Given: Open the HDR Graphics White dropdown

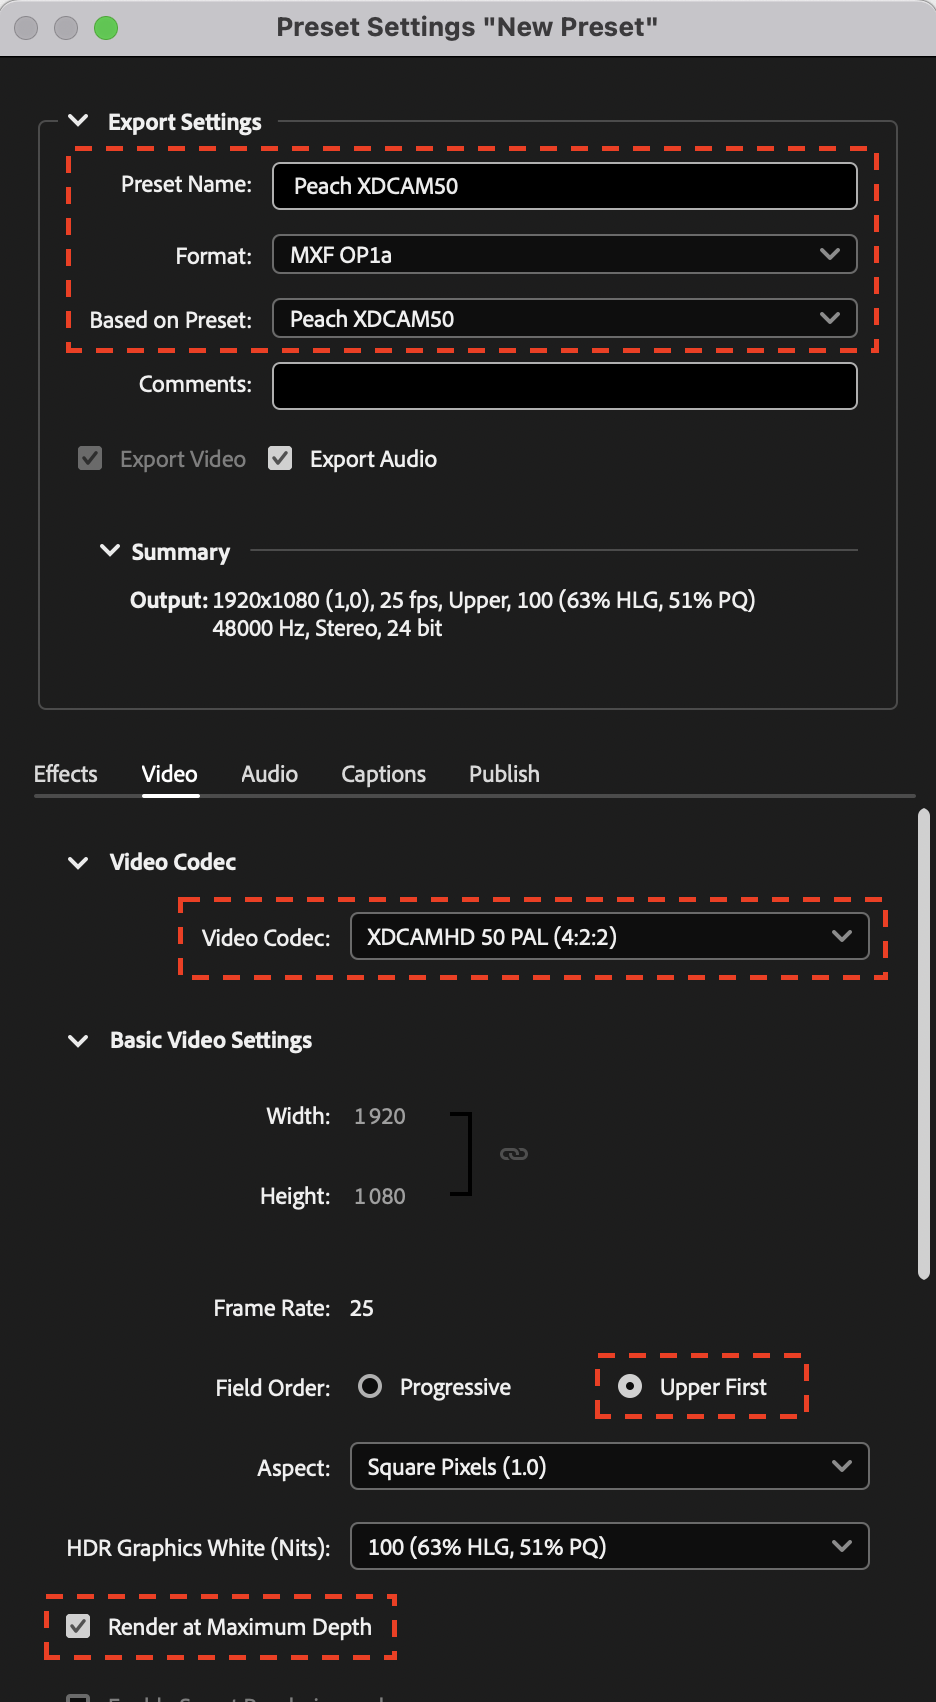Looking at the screenshot, I should [x=610, y=1547].
